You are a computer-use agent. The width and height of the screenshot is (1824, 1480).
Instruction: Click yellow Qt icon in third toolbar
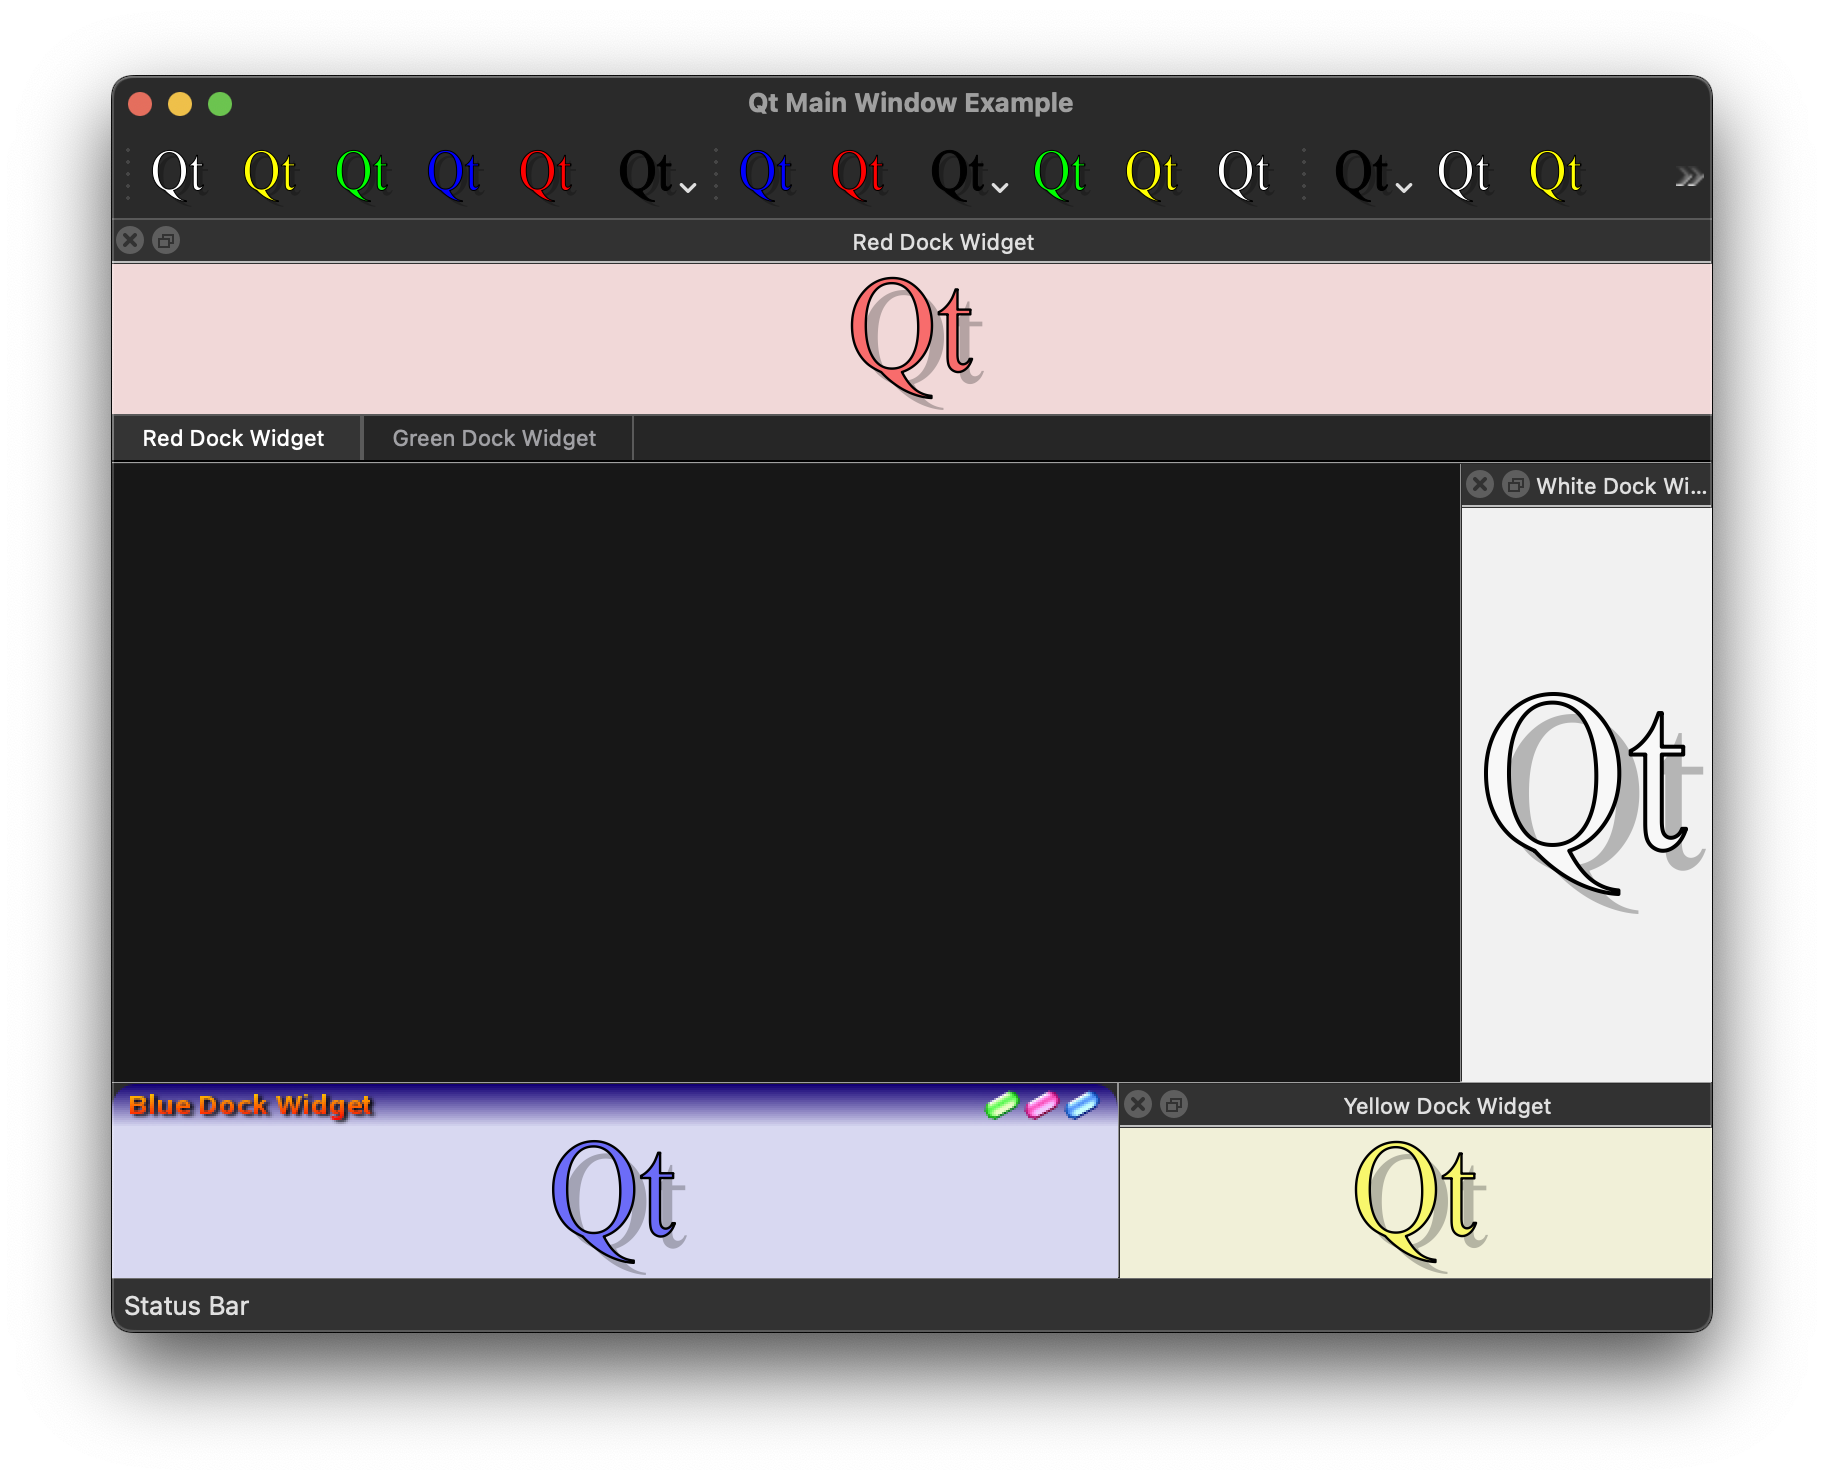coord(1556,174)
